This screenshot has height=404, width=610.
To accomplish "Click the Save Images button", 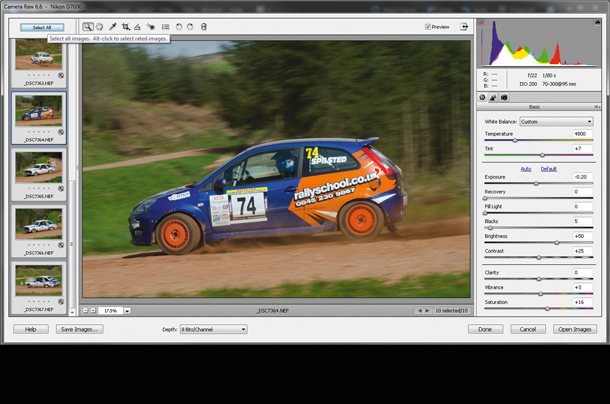I will coord(79,329).
